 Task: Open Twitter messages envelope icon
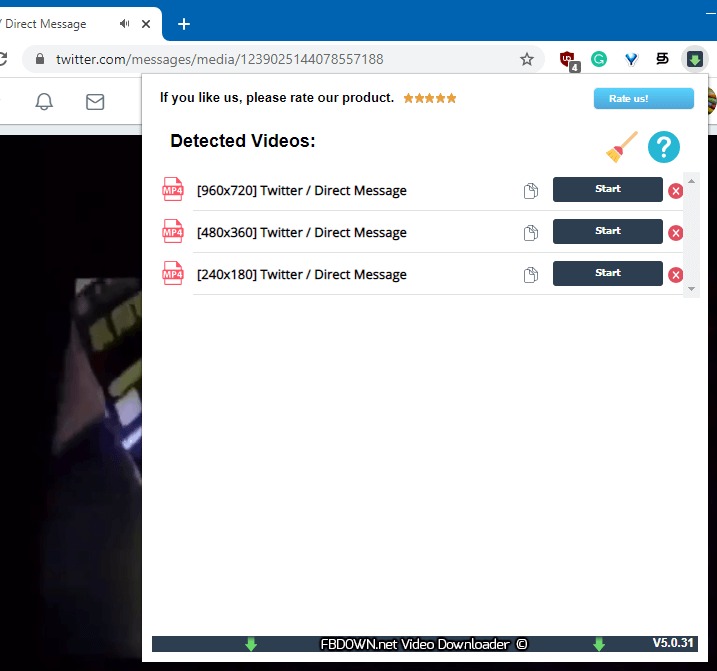[x=95, y=102]
